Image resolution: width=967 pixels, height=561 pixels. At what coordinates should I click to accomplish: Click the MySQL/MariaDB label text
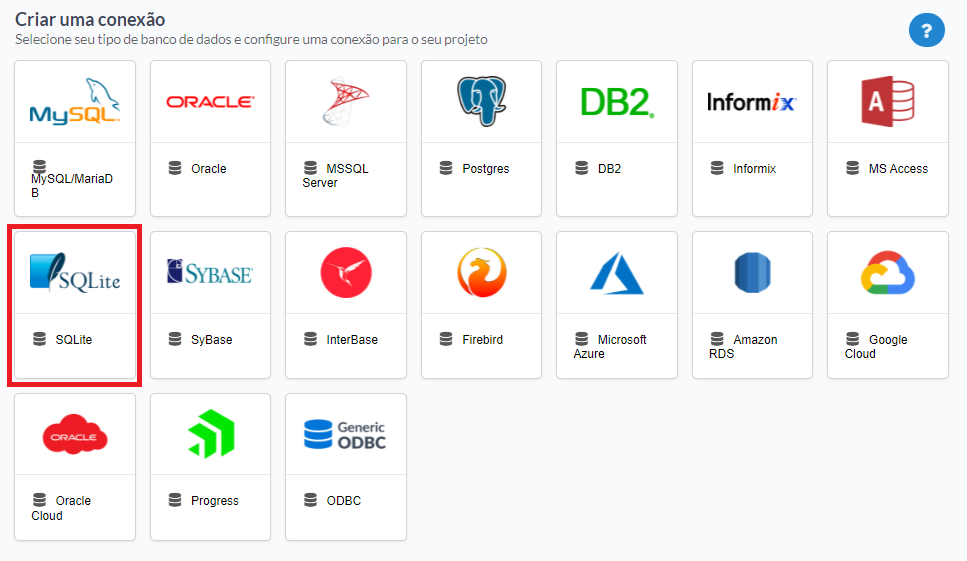point(72,186)
